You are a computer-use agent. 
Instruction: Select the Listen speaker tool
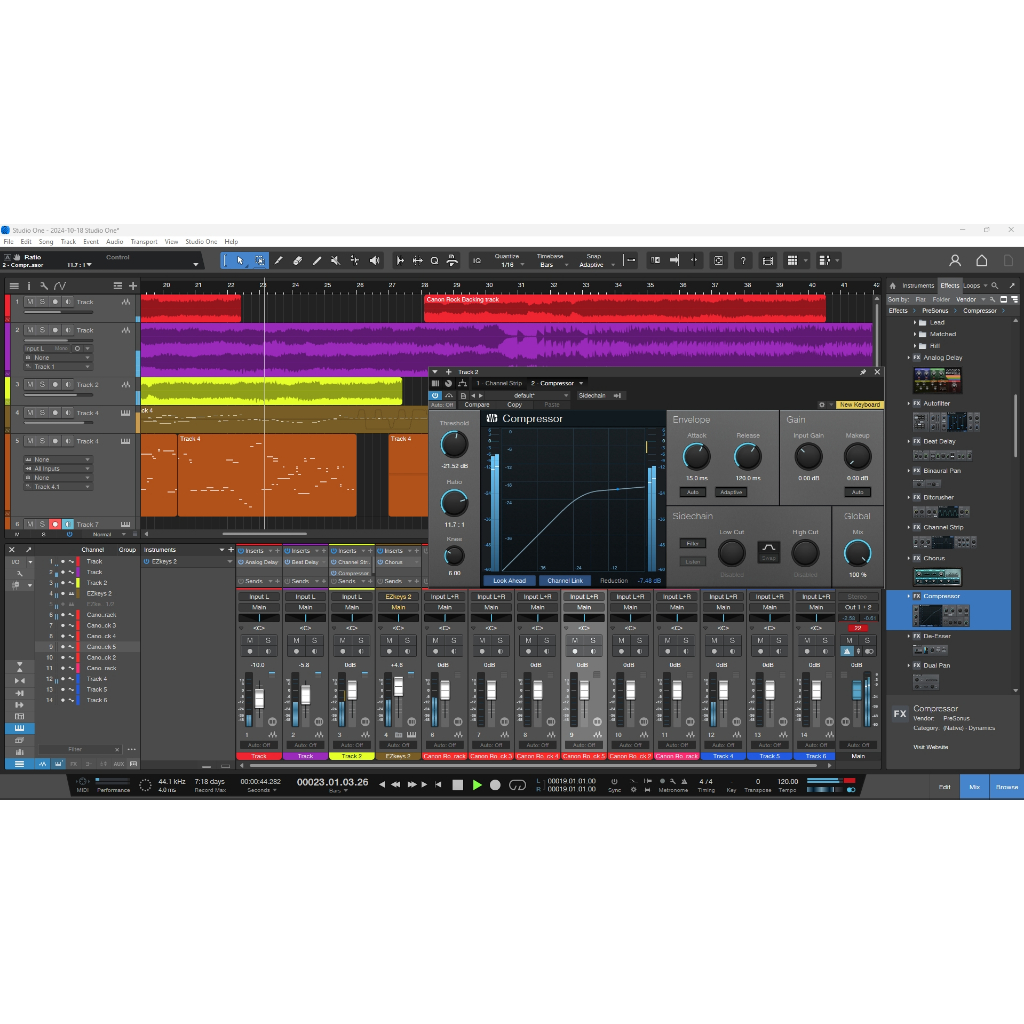[375, 261]
